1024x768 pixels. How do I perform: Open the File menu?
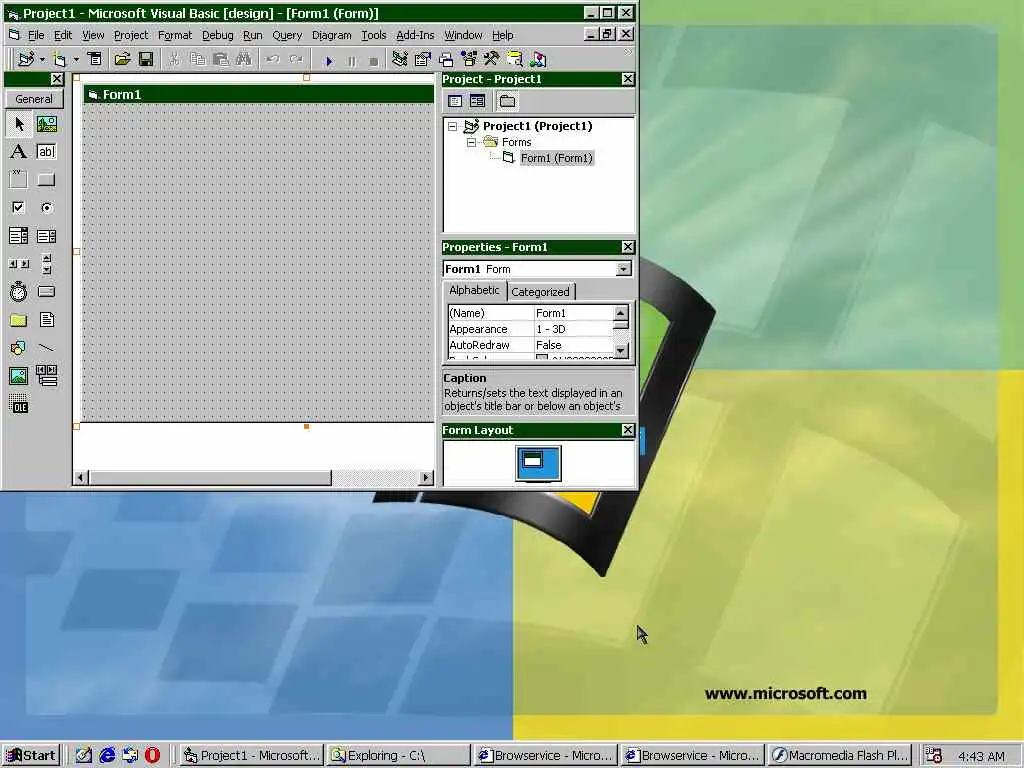(x=36, y=35)
